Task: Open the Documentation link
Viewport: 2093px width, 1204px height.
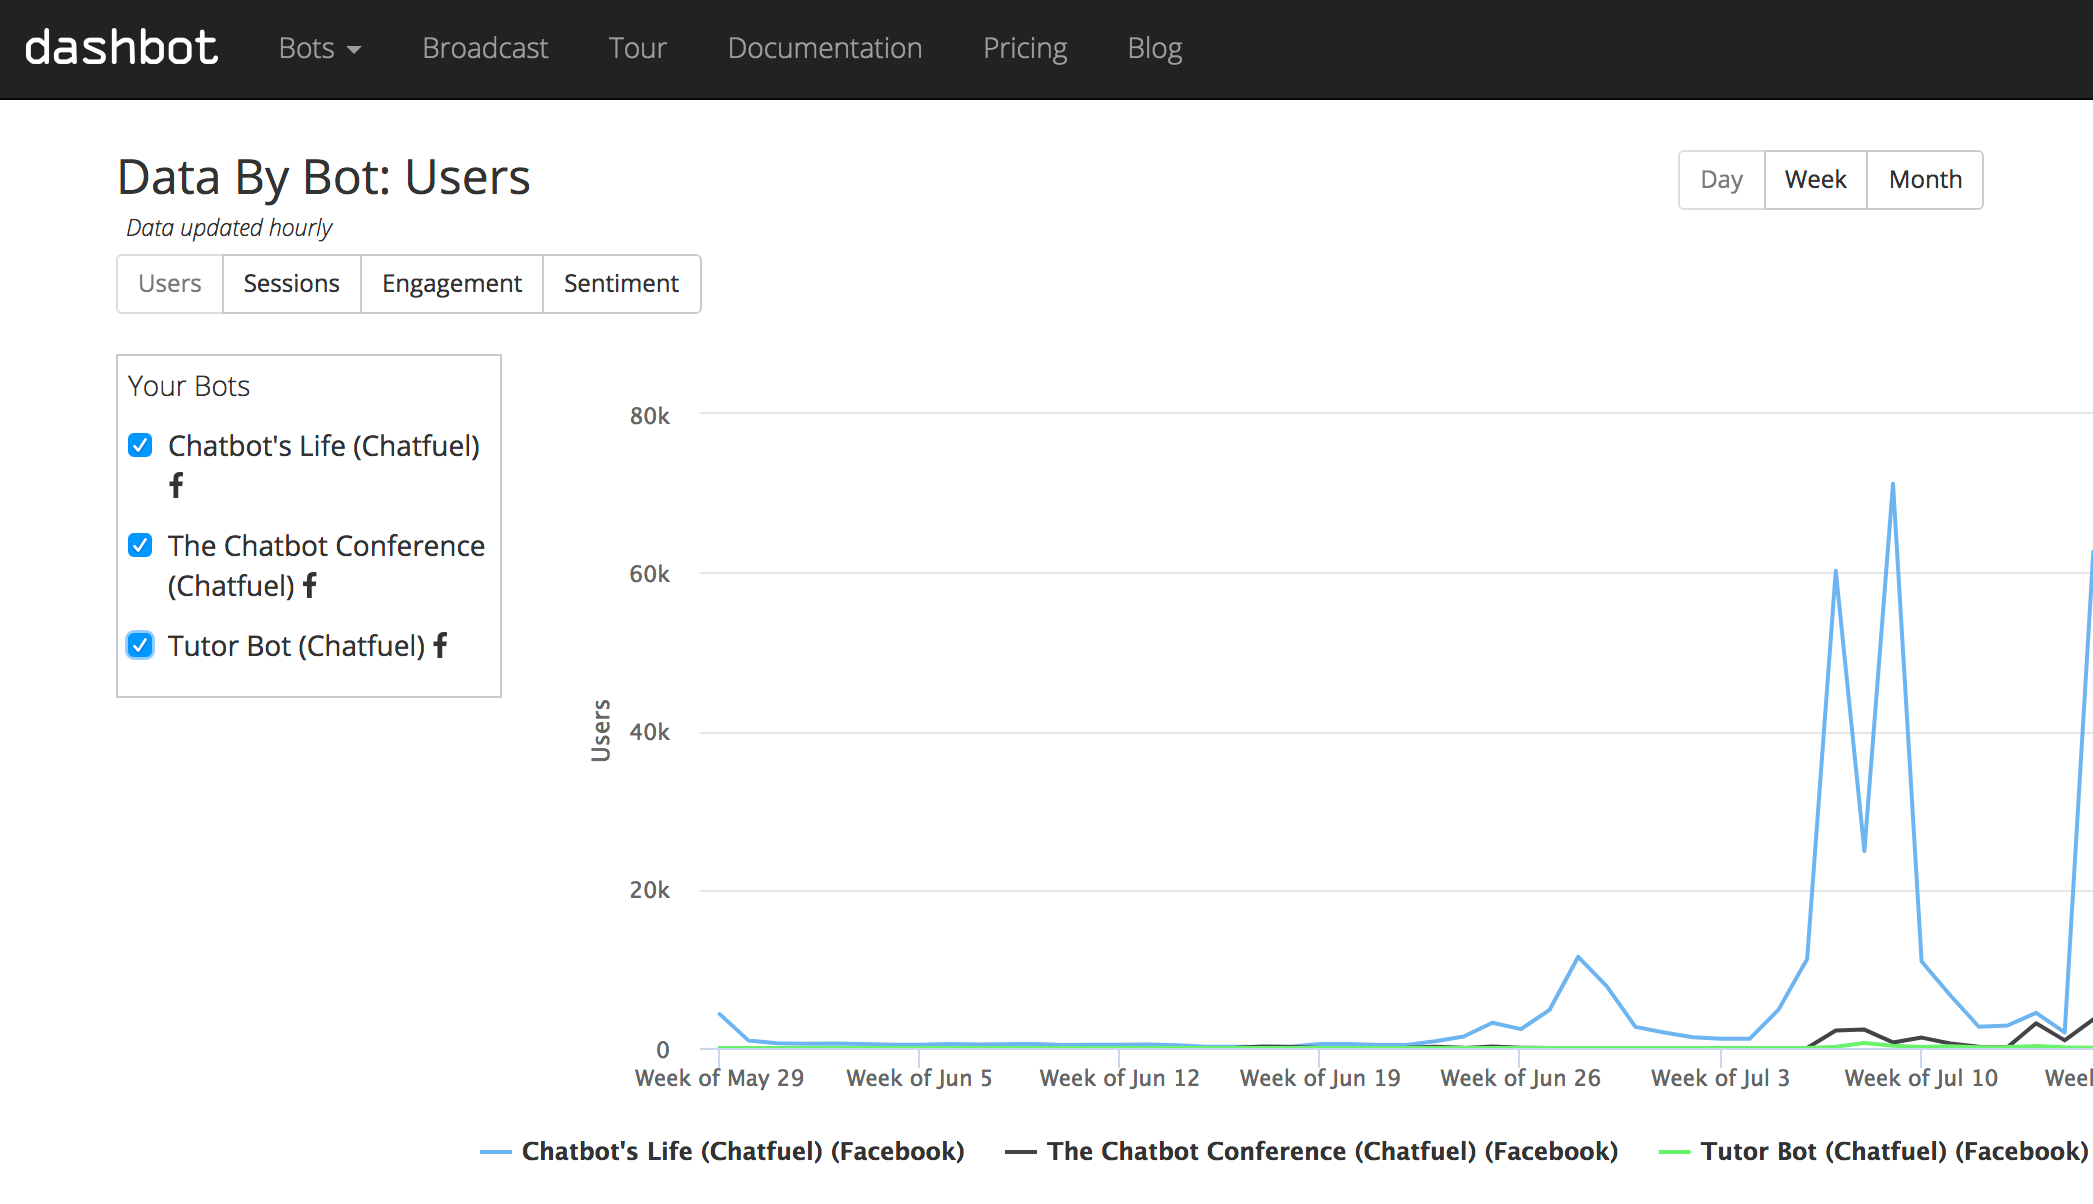Action: click(824, 48)
